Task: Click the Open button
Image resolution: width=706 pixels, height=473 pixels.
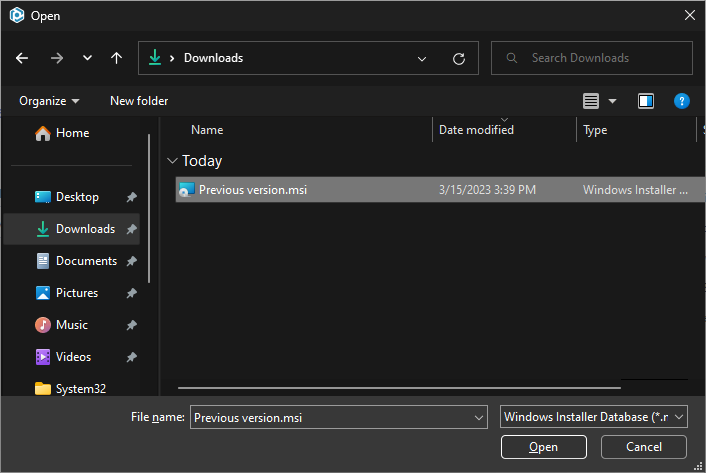Action: point(543,447)
